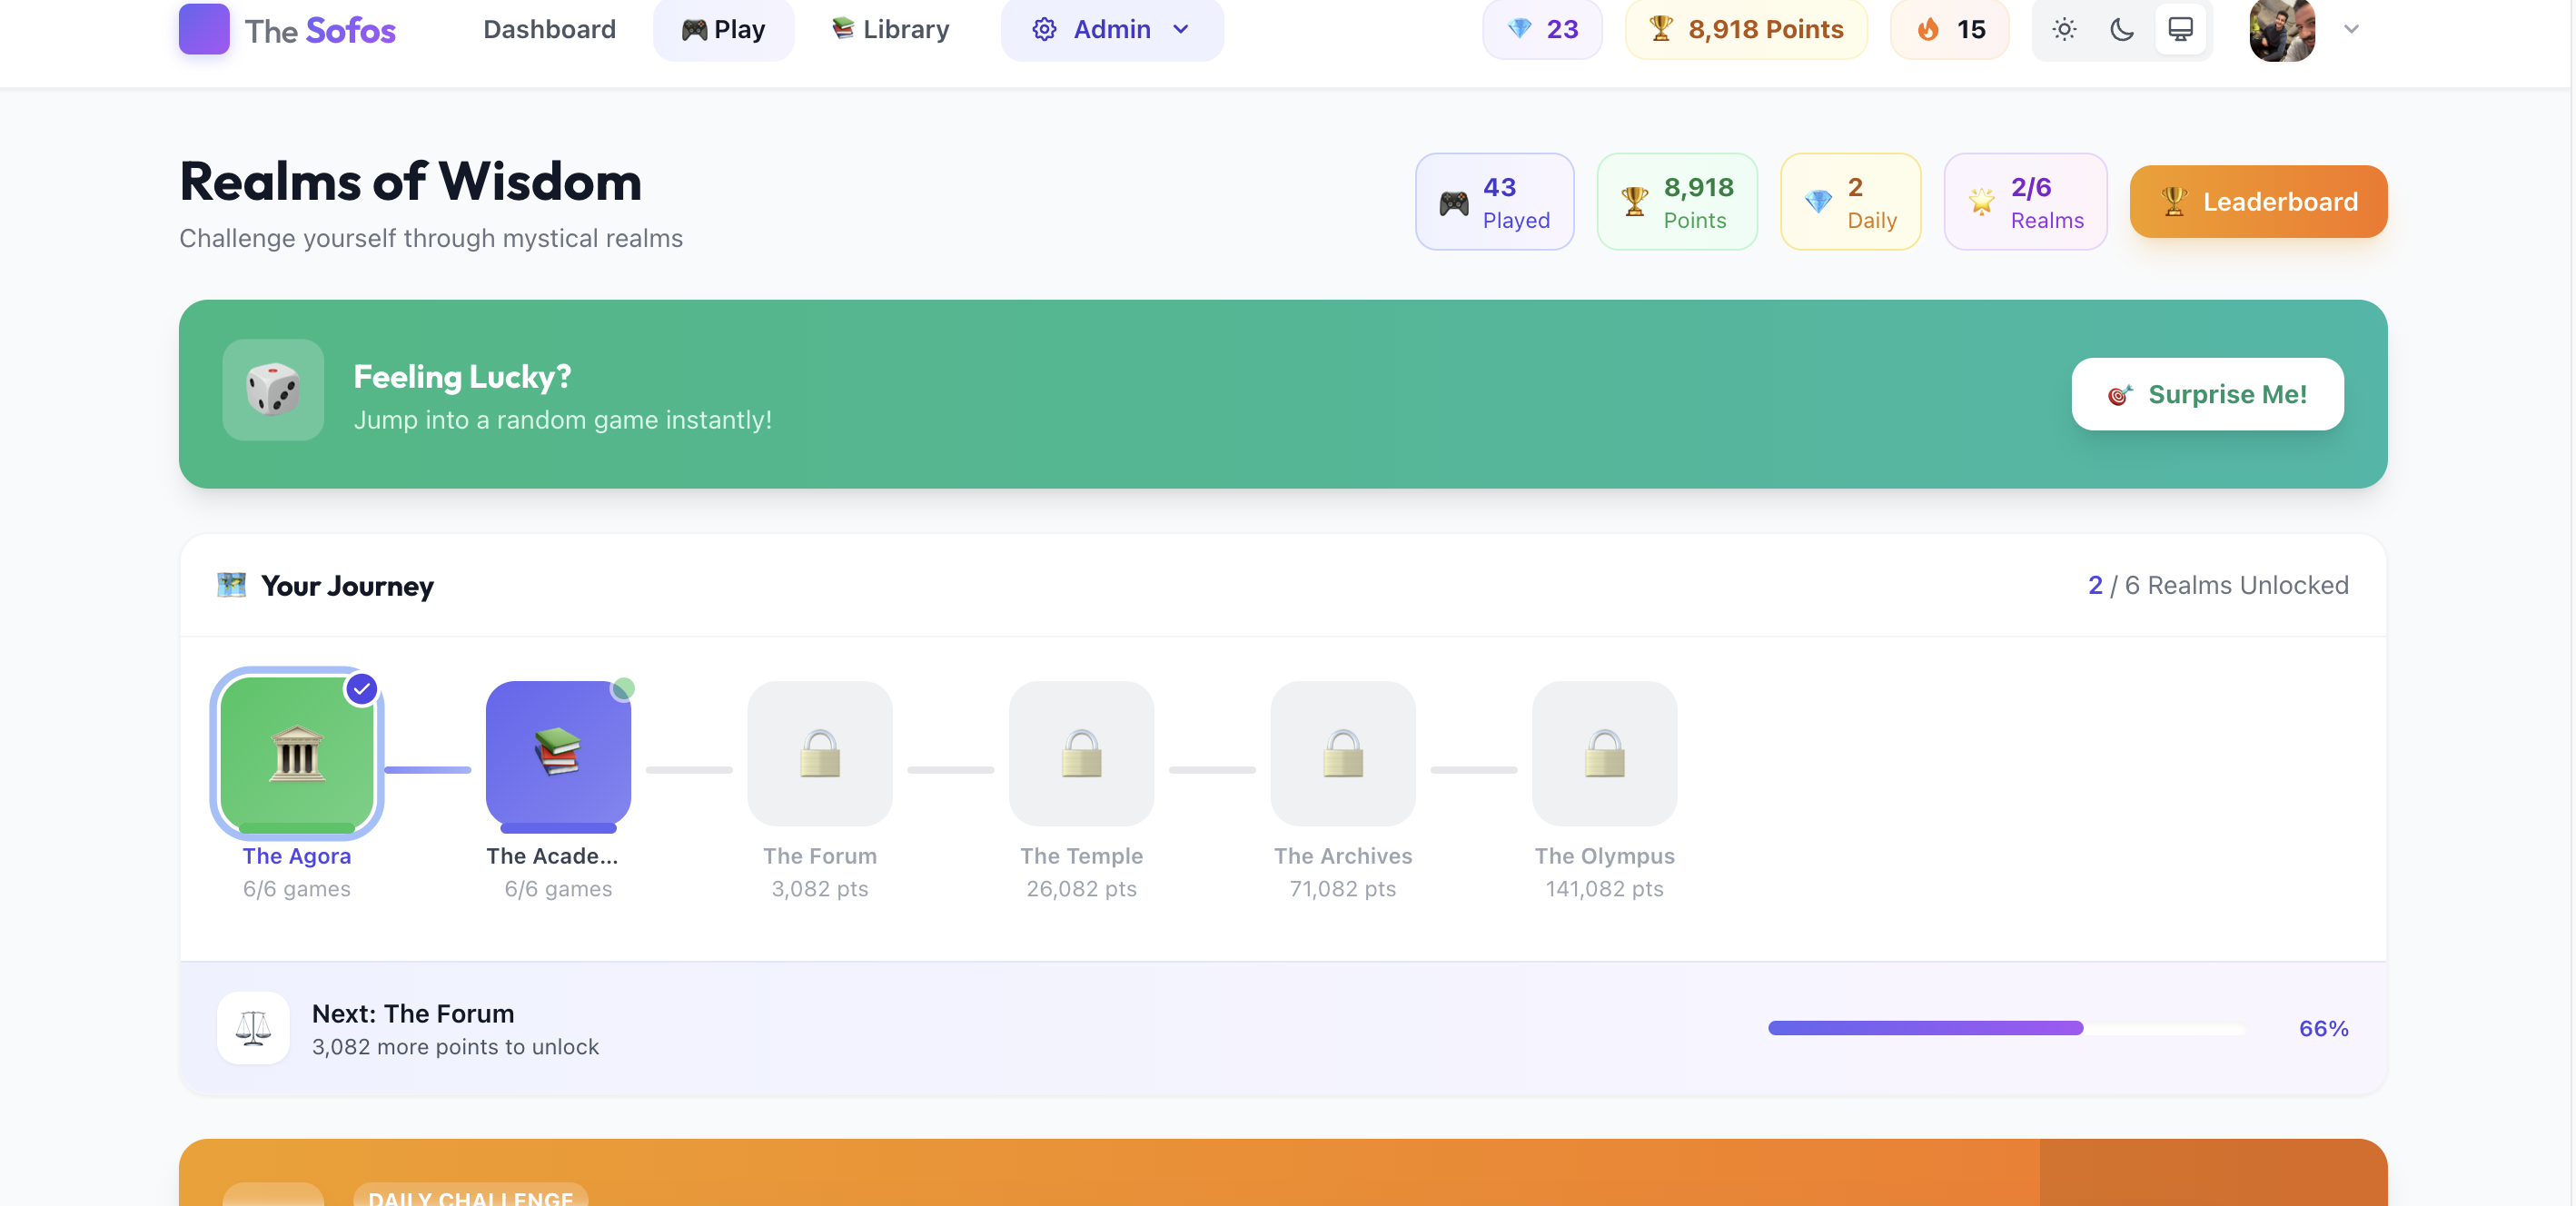2576x1206 pixels.
Task: Click the user profile avatar photo
Action: pyautogui.click(x=2282, y=29)
